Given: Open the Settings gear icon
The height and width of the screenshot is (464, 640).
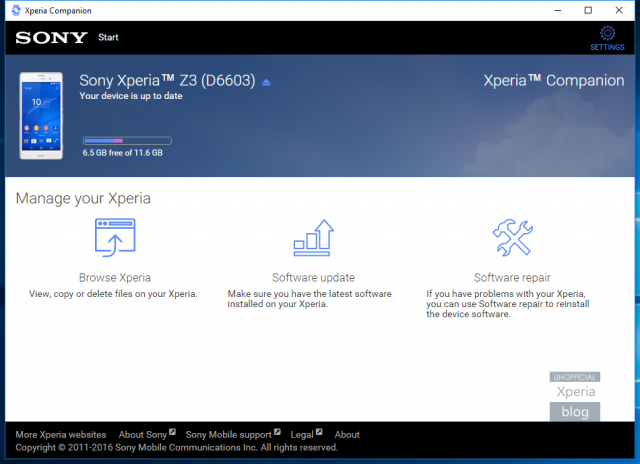Looking at the screenshot, I should pyautogui.click(x=607, y=33).
